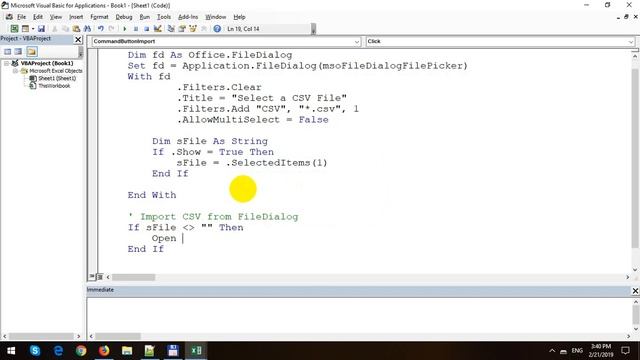Collapse the VBAProject (Book1) tree node
Image resolution: width=640 pixels, height=360 pixels.
pyautogui.click(x=7, y=63)
